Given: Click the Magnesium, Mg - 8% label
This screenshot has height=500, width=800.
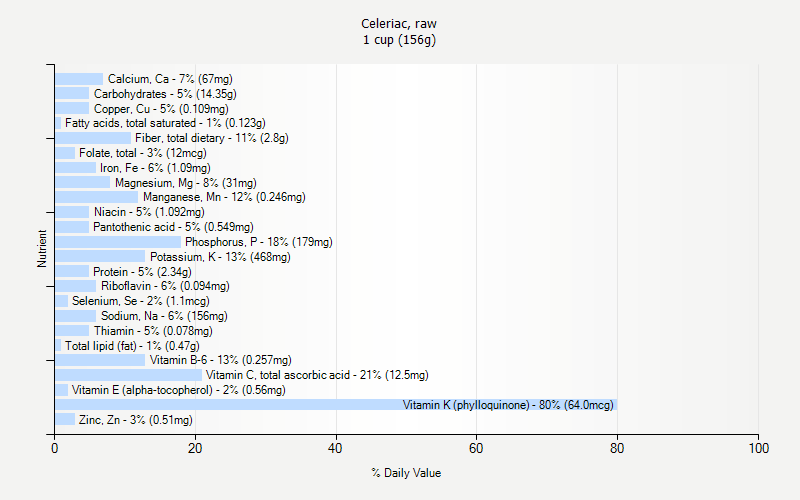Looking at the screenshot, I should click(x=185, y=183).
